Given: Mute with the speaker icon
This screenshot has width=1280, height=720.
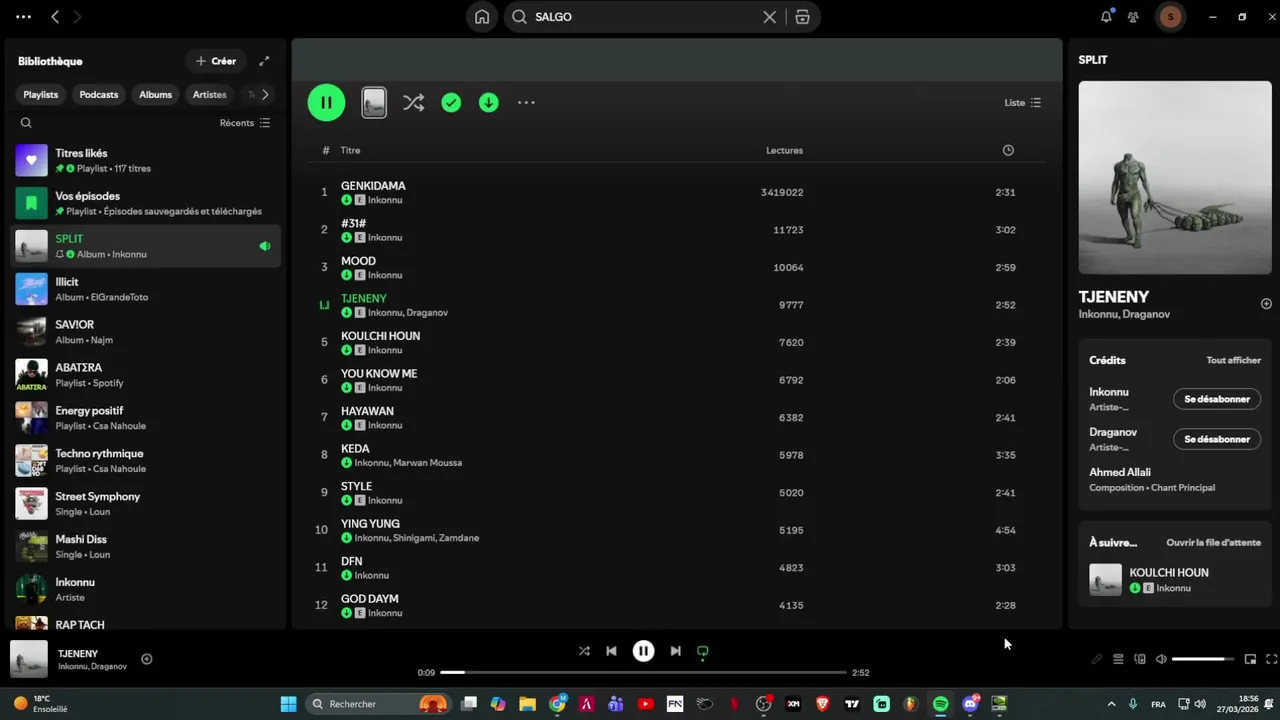Looking at the screenshot, I should click(1161, 659).
